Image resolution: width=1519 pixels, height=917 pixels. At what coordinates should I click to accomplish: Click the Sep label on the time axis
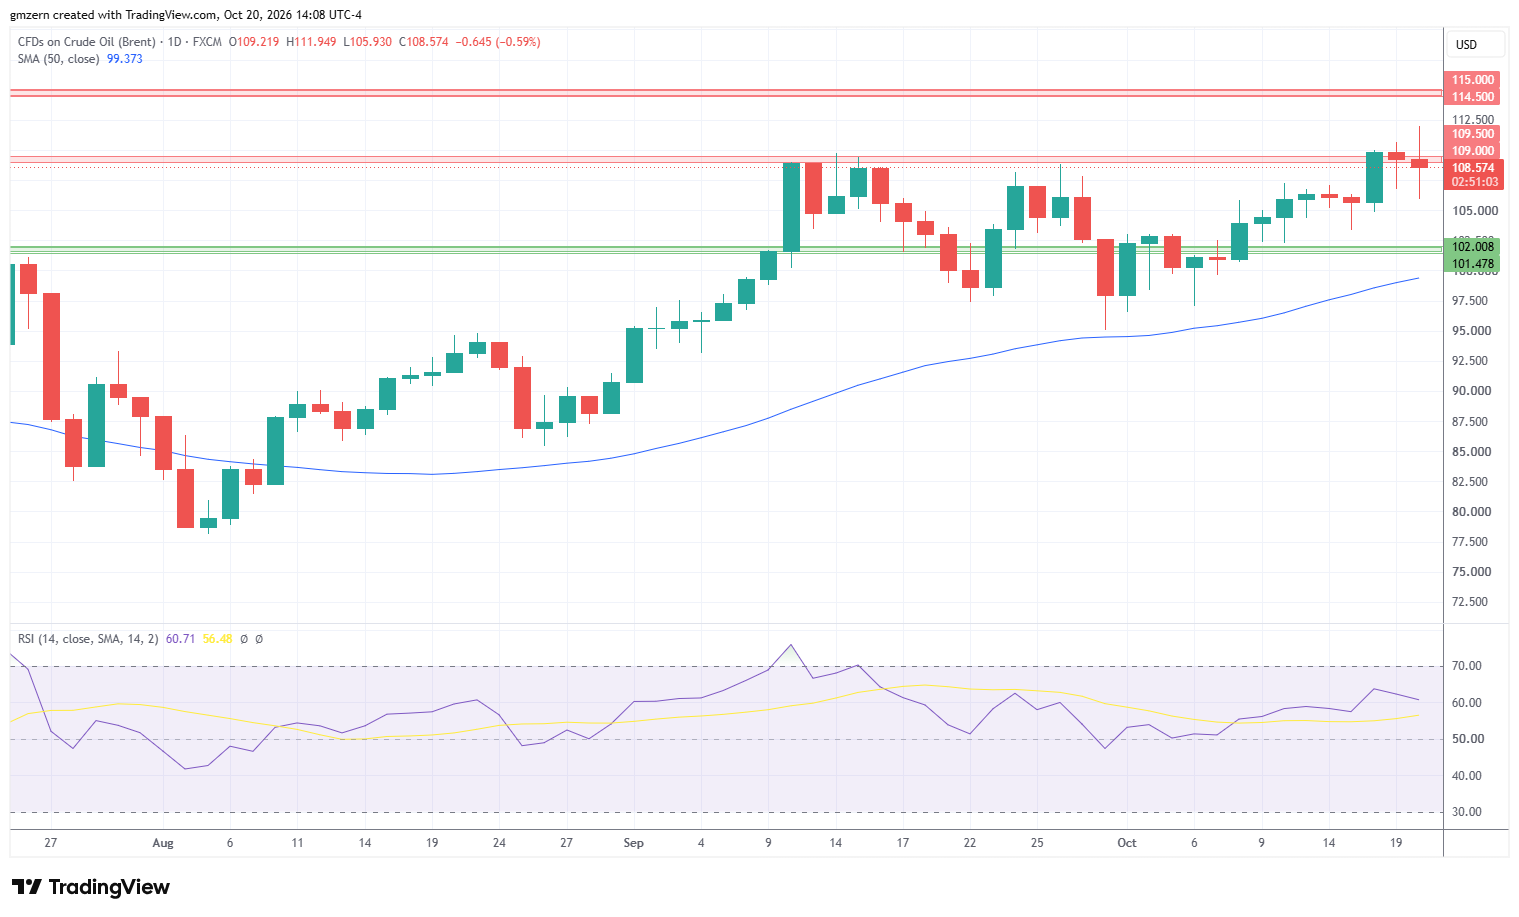634,843
